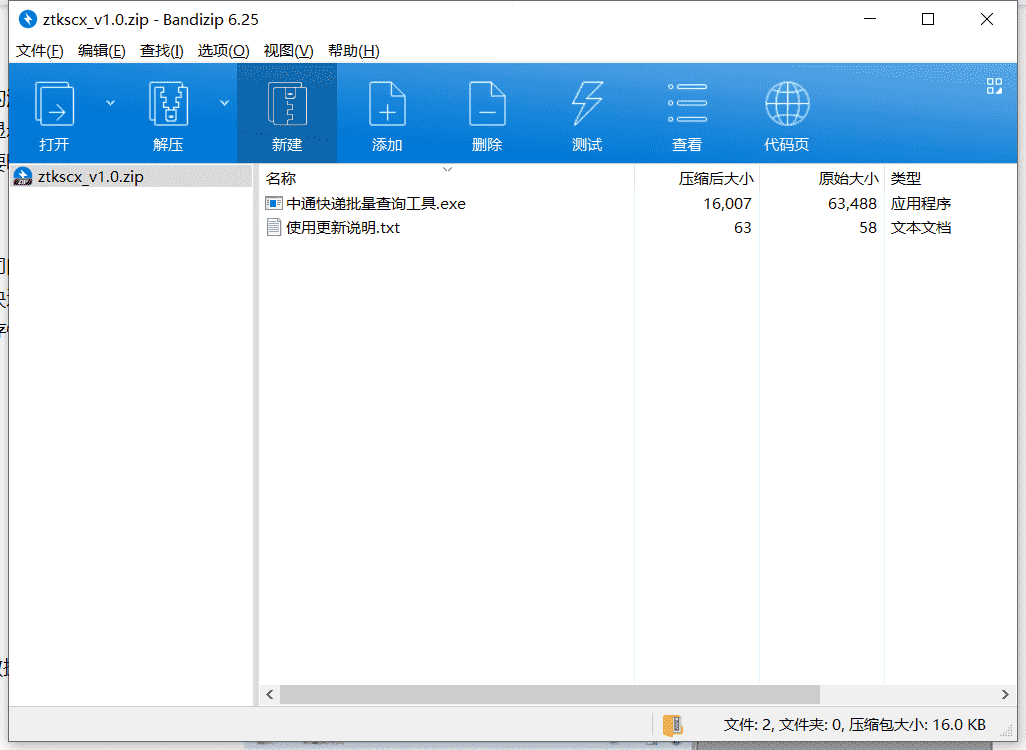
Task: Click the 新建 (New archive) toolbar icon
Action: [x=287, y=103]
